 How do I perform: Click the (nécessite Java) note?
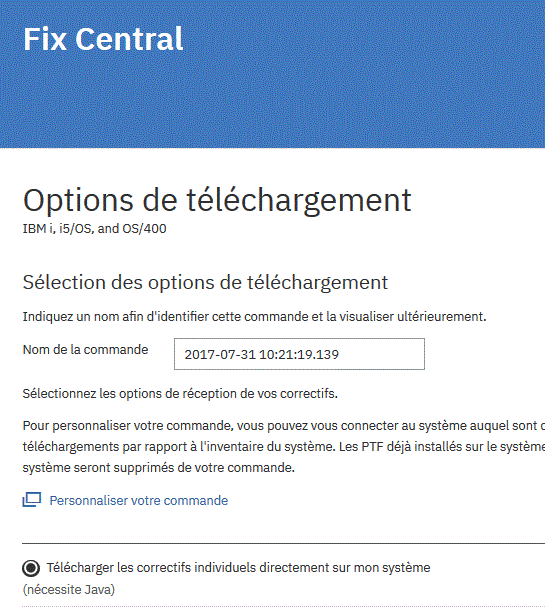point(69,590)
